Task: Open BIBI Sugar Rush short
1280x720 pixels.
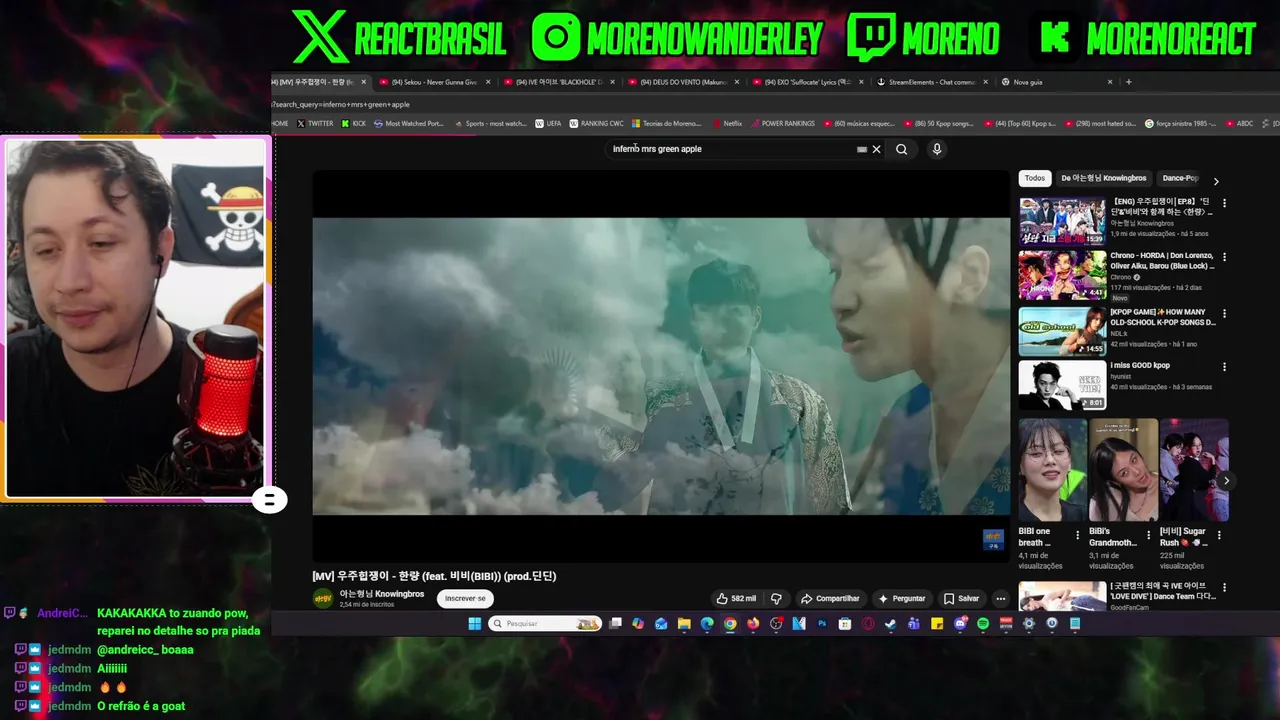Action: [x=1194, y=470]
